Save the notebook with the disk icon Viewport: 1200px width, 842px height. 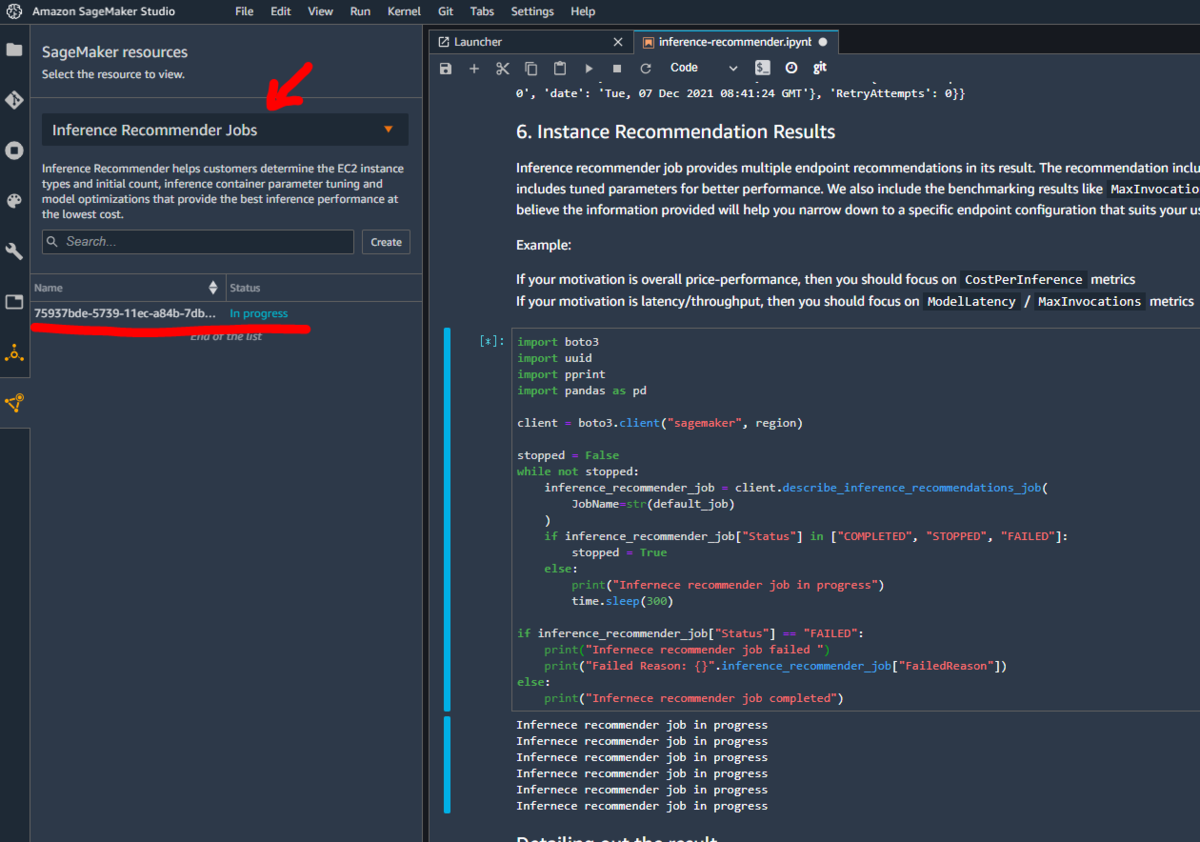(x=446, y=68)
